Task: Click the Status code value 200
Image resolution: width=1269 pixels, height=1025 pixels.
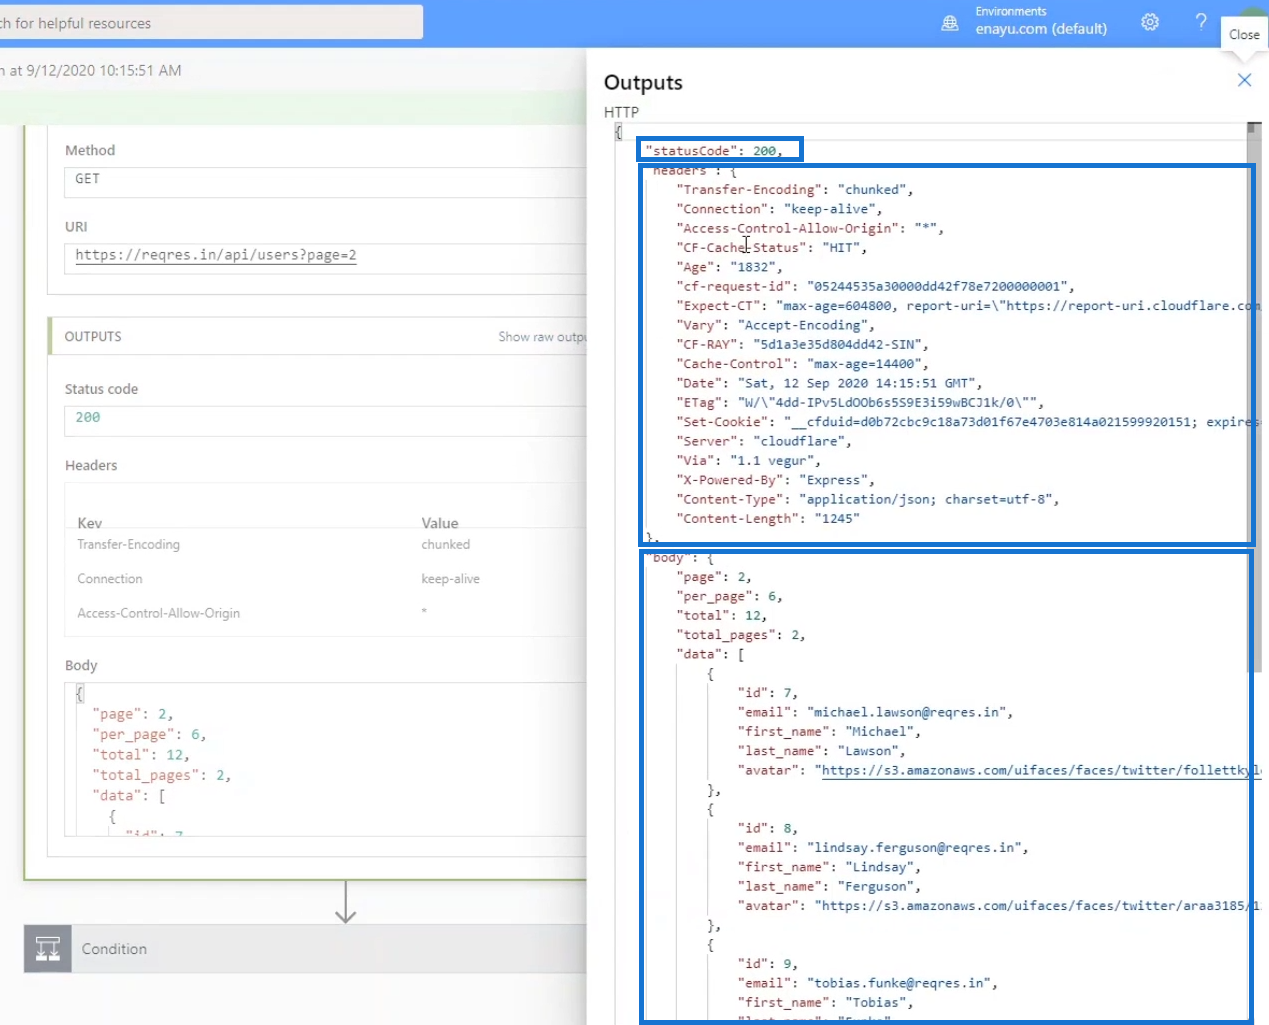Action: pyautogui.click(x=325, y=420)
